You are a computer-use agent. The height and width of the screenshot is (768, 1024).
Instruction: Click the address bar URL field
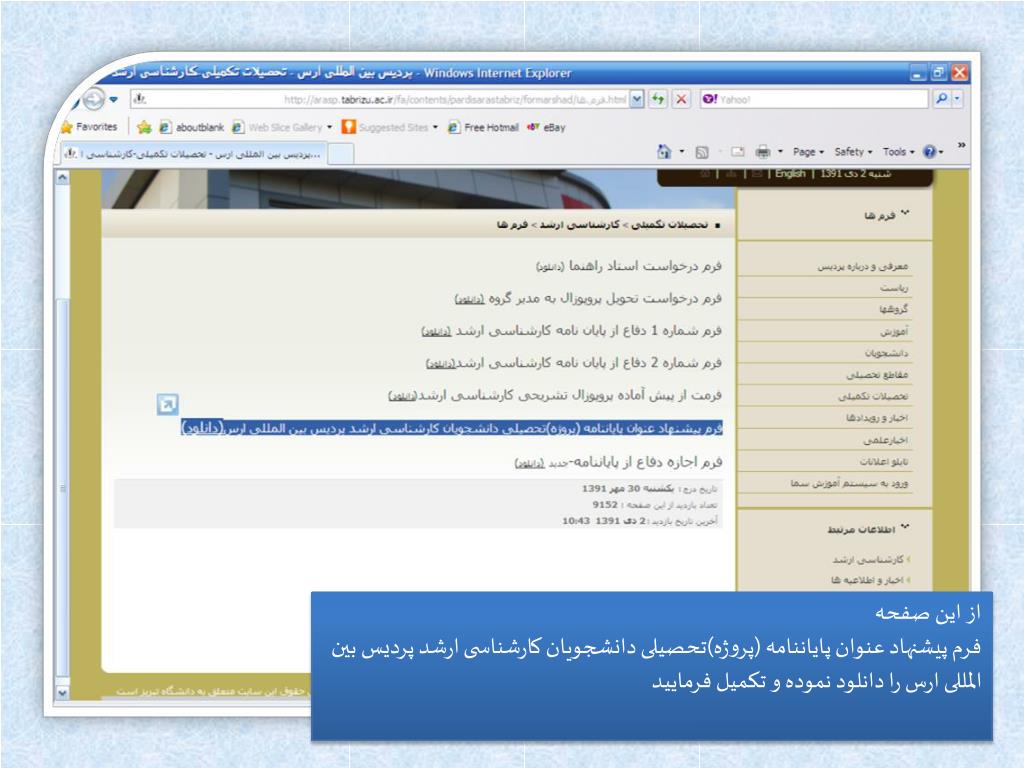pos(379,99)
